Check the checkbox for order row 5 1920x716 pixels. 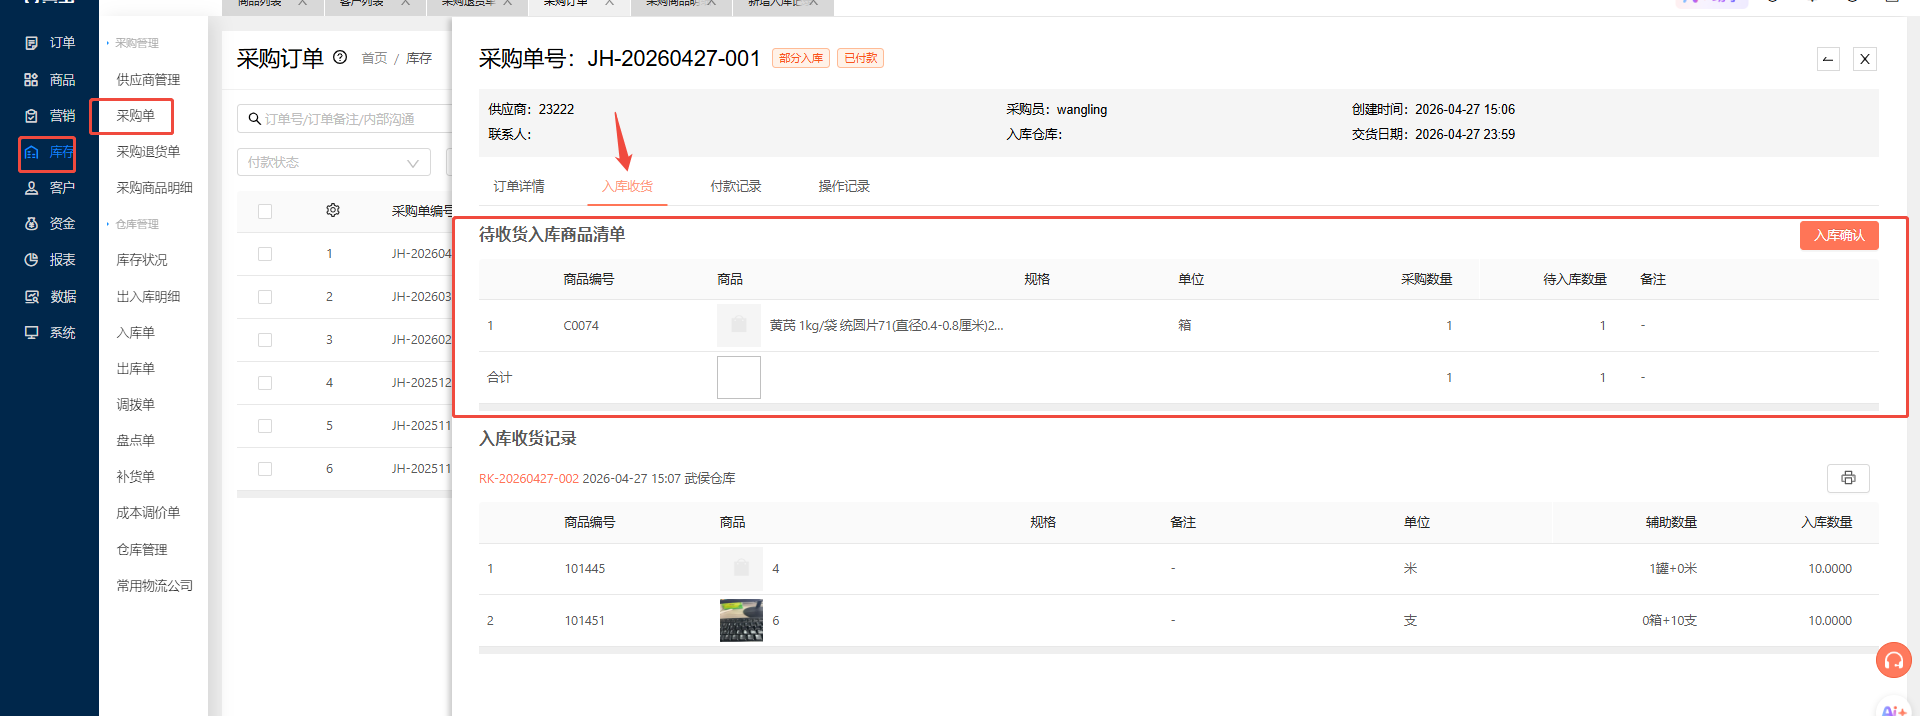pyautogui.click(x=265, y=426)
